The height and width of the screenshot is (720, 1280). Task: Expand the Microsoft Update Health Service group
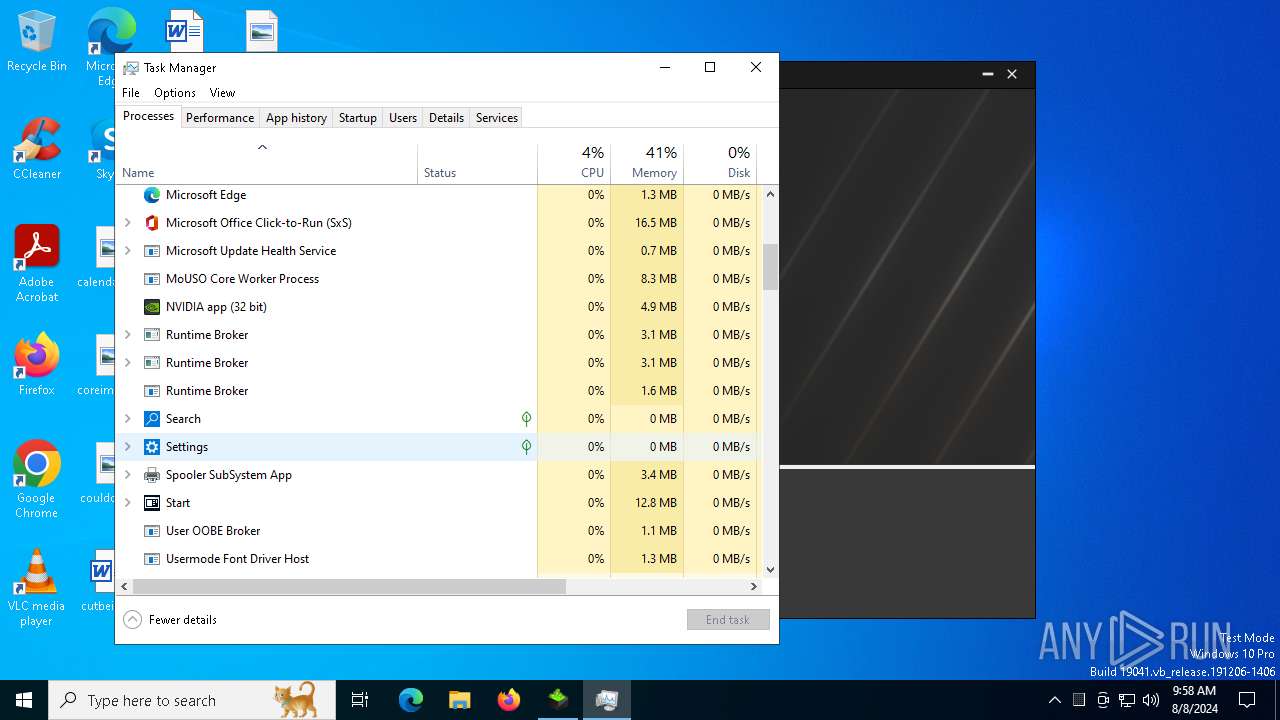127,251
